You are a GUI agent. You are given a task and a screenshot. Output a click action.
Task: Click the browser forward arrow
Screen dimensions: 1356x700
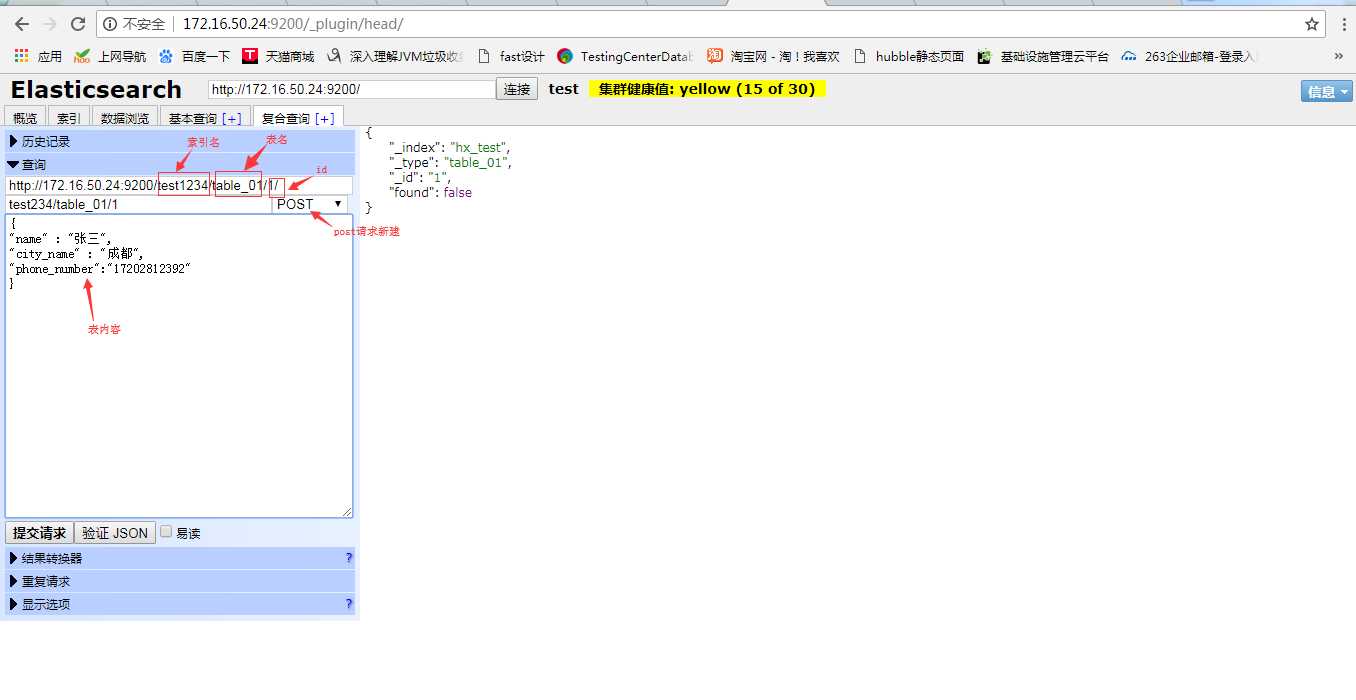pos(50,24)
